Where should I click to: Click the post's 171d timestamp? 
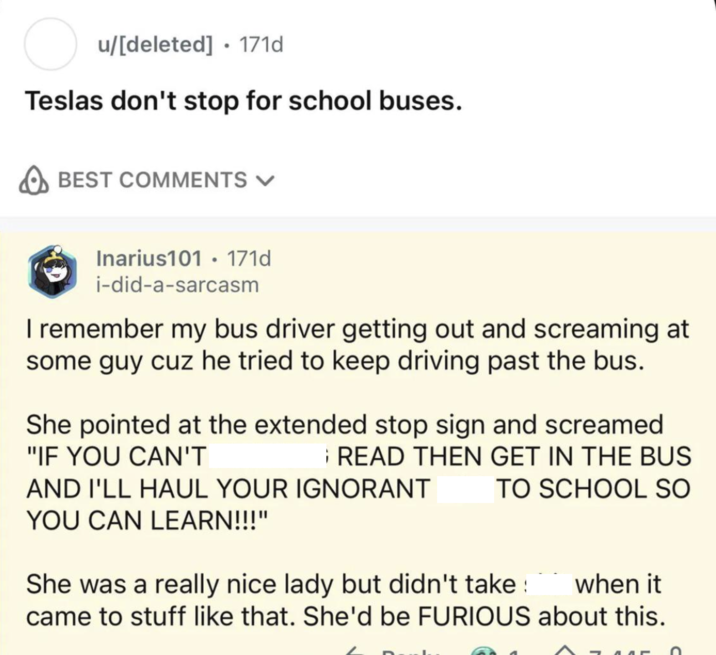pos(264,45)
